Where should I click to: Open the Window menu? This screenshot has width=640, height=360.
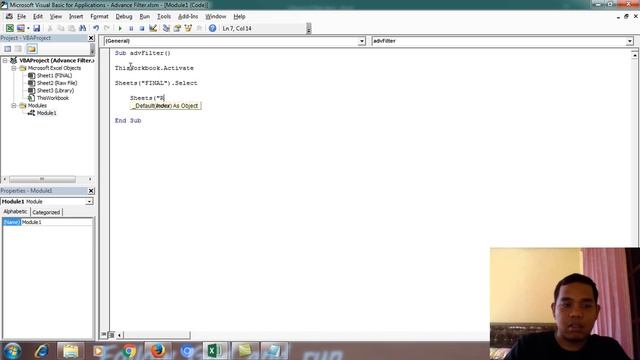[216, 17]
